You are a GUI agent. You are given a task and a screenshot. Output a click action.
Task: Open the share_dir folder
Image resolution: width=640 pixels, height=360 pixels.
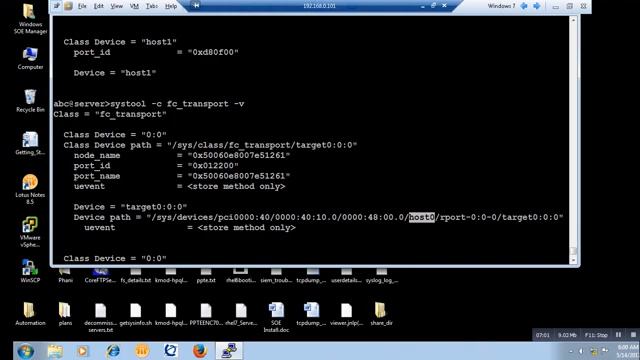click(x=382, y=313)
